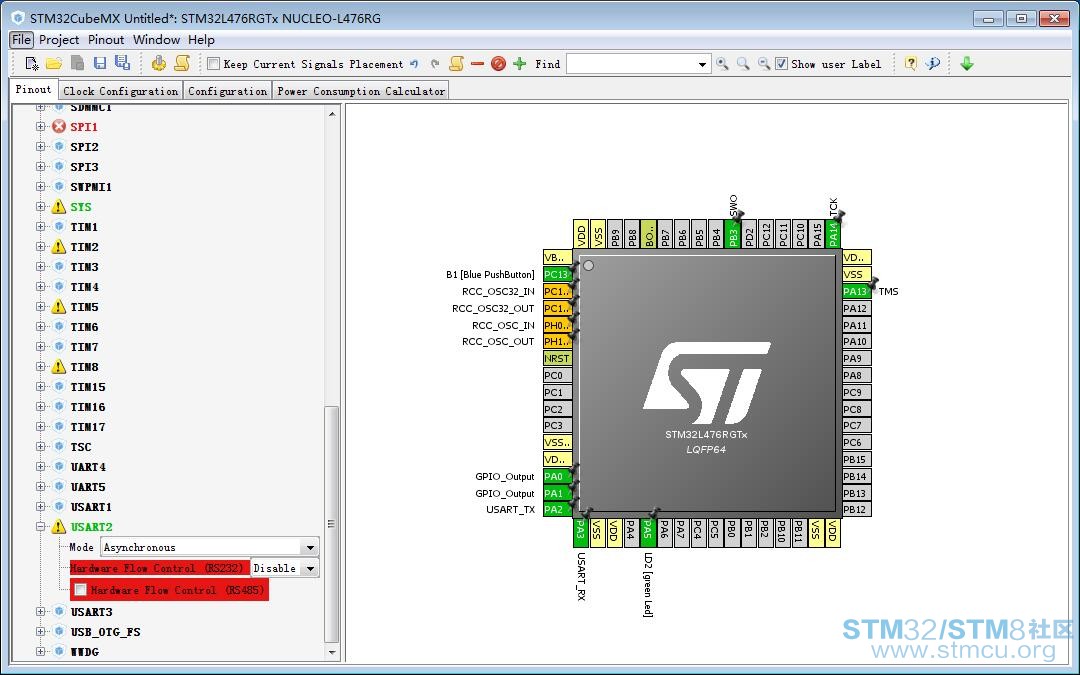
Task: Click the Open Project folder icon
Action: tap(54, 64)
